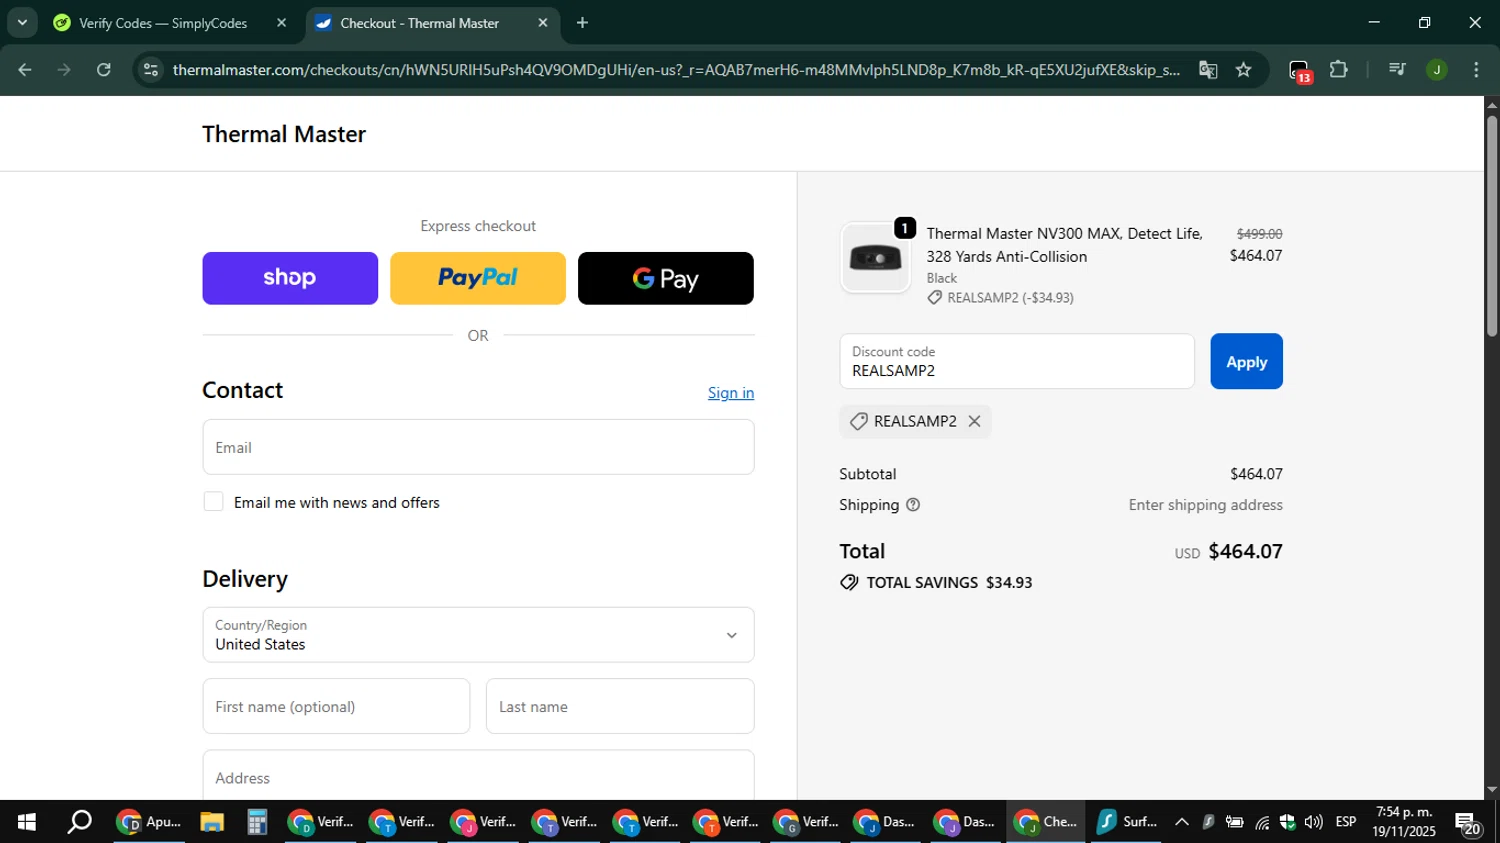The width and height of the screenshot is (1500, 843).
Task: Close the Verify Codes tab
Action: click(x=281, y=23)
